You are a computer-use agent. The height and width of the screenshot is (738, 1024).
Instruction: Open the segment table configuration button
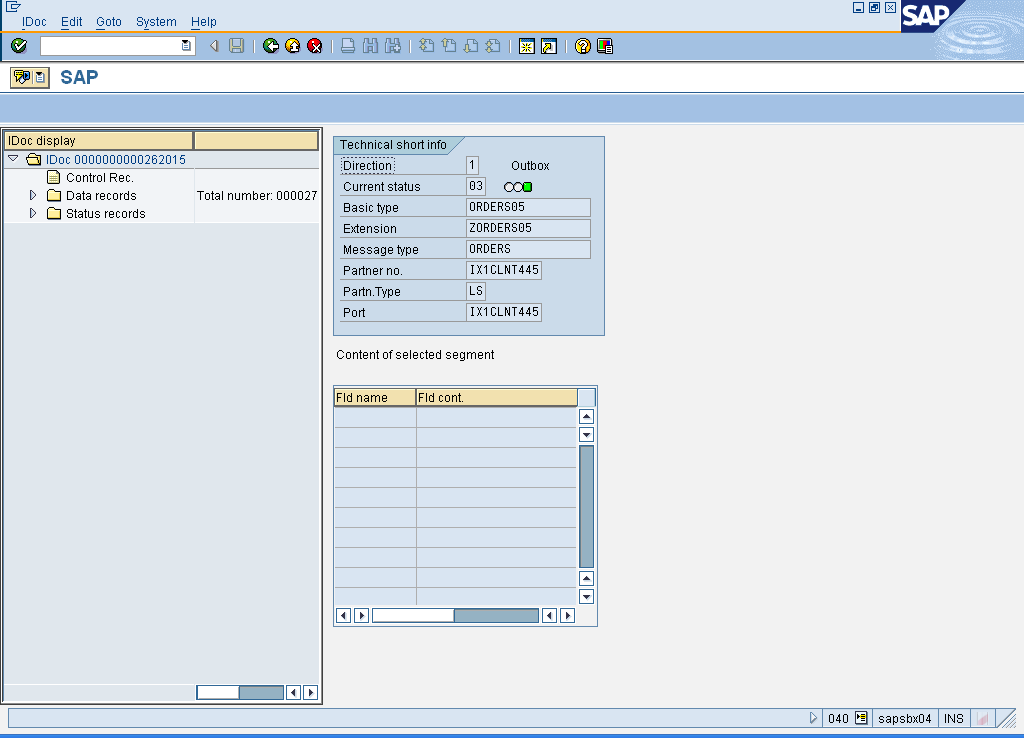586,397
